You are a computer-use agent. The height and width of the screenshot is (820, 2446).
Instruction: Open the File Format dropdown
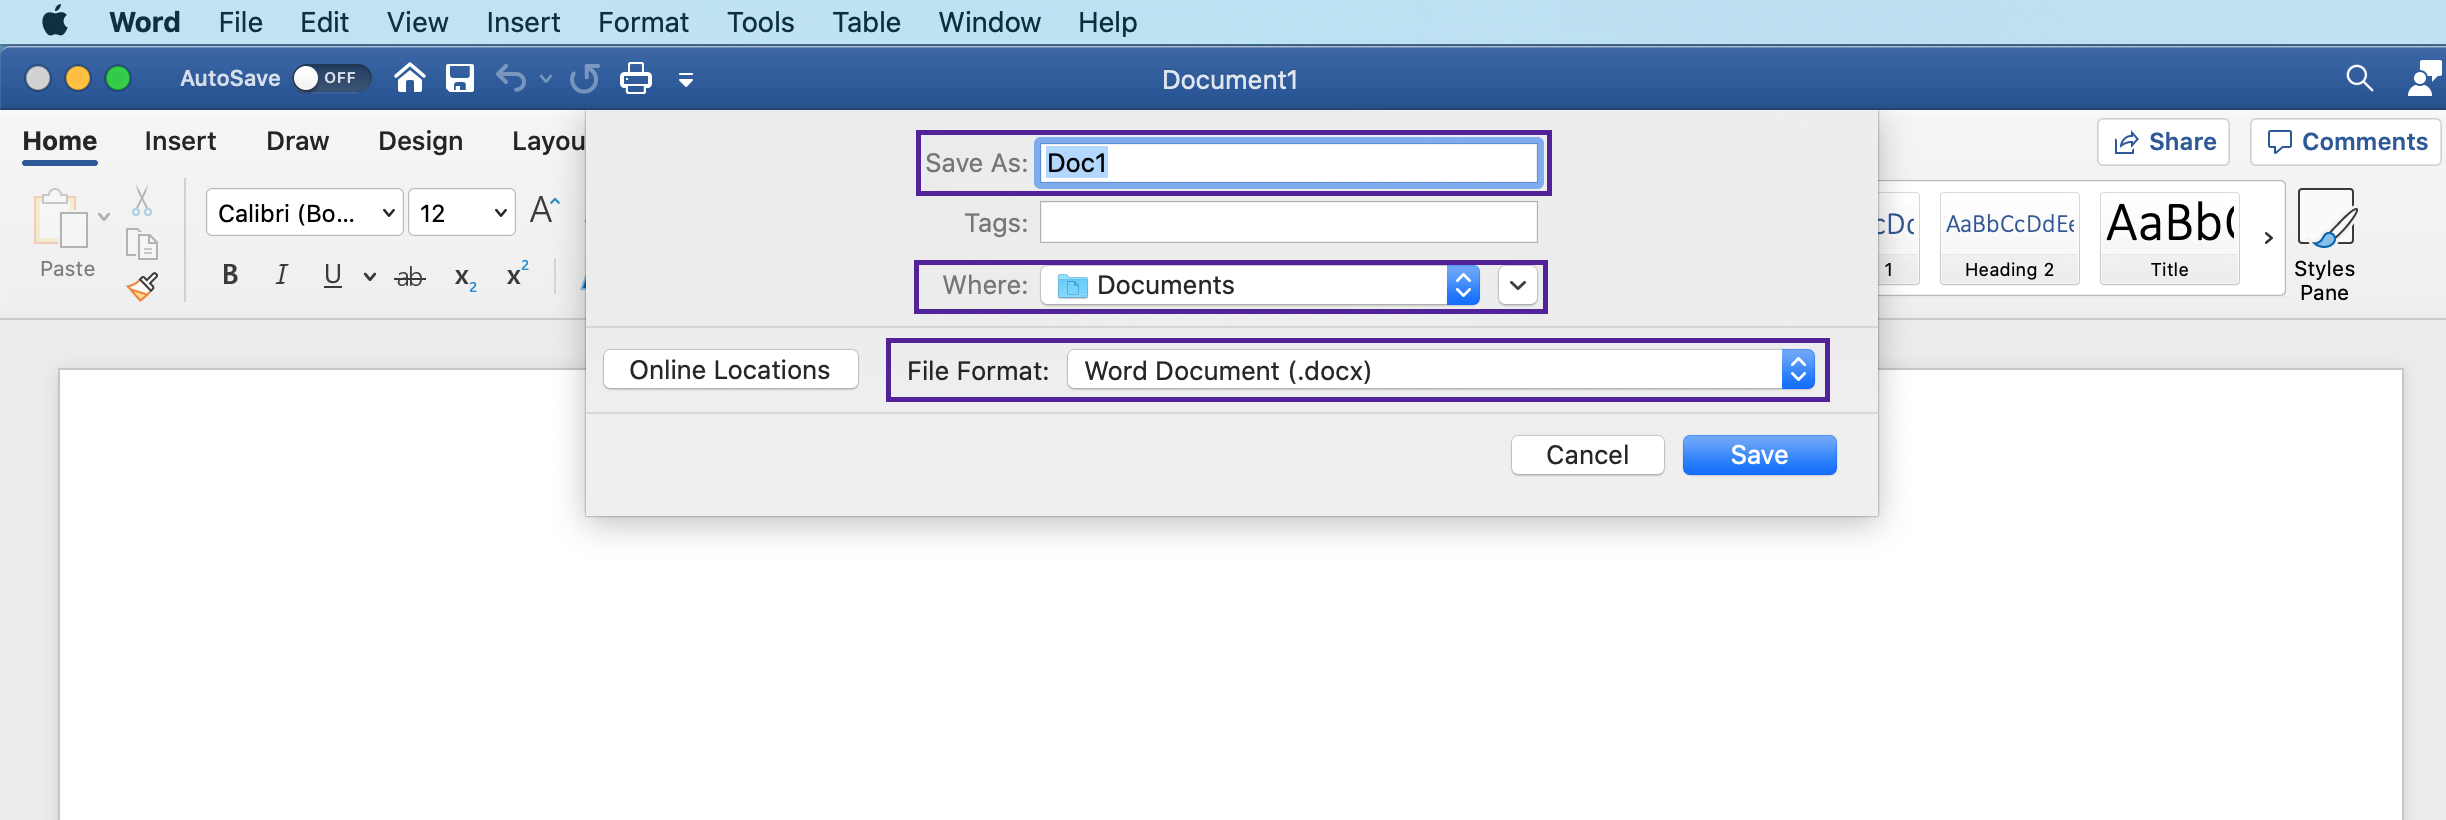(1441, 370)
